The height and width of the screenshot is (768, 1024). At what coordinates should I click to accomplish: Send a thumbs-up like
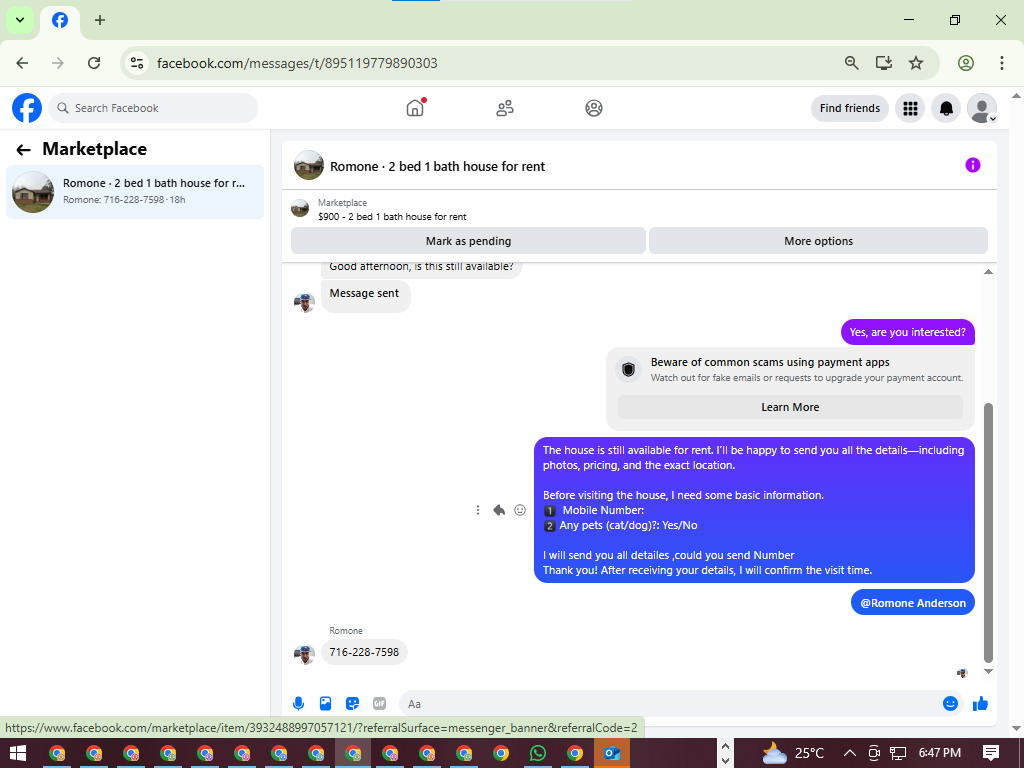(980, 703)
